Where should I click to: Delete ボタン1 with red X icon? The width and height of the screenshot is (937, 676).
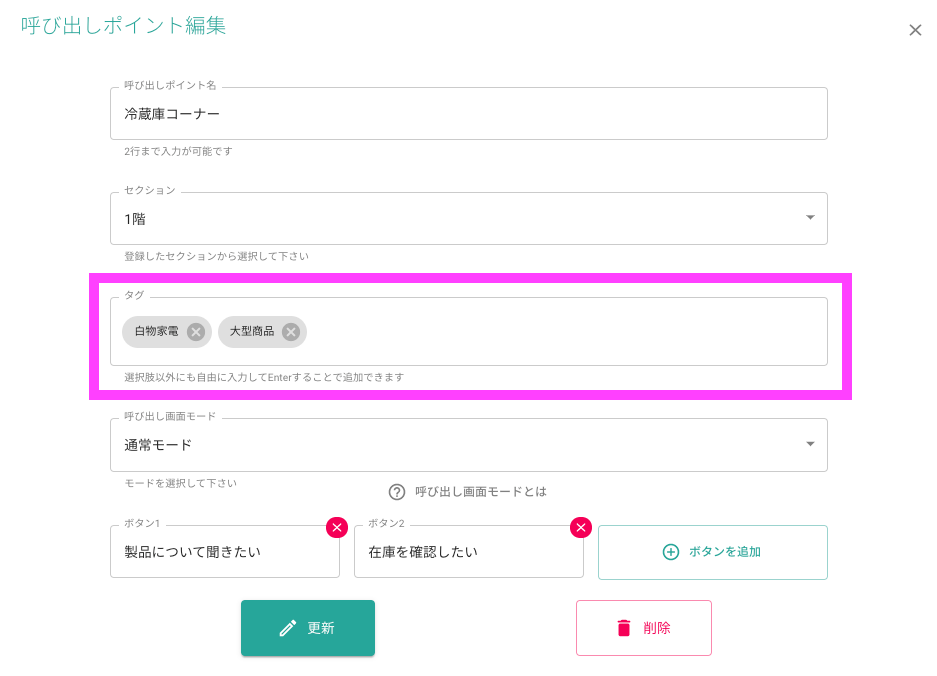tap(337, 527)
